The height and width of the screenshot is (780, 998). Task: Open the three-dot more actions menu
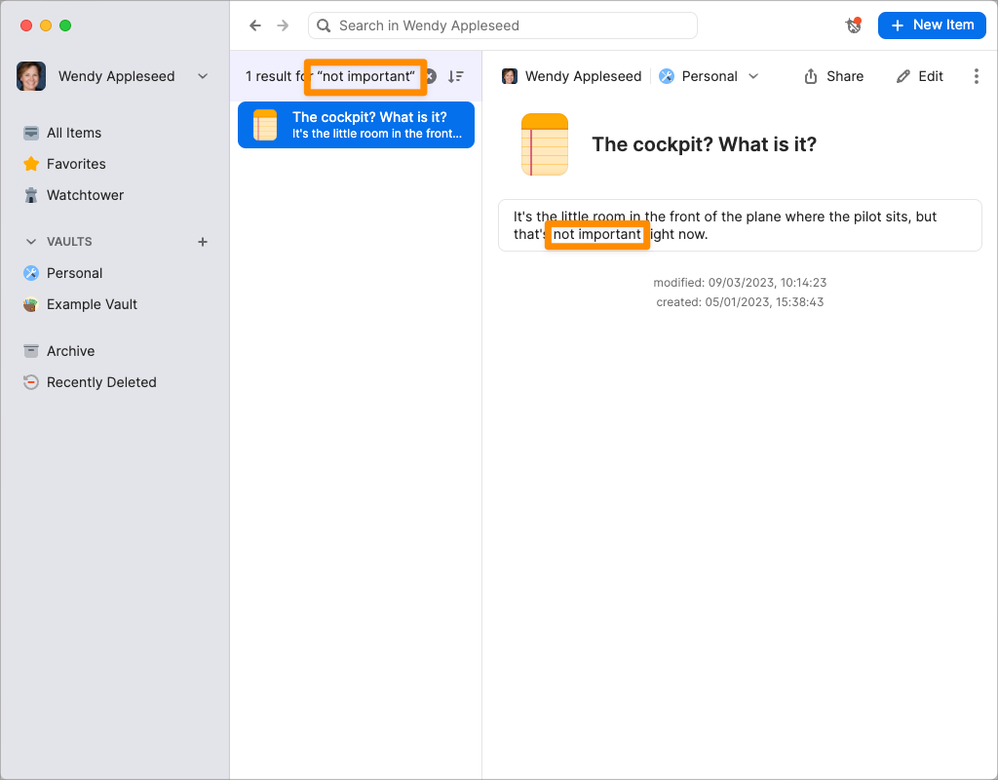pos(976,76)
